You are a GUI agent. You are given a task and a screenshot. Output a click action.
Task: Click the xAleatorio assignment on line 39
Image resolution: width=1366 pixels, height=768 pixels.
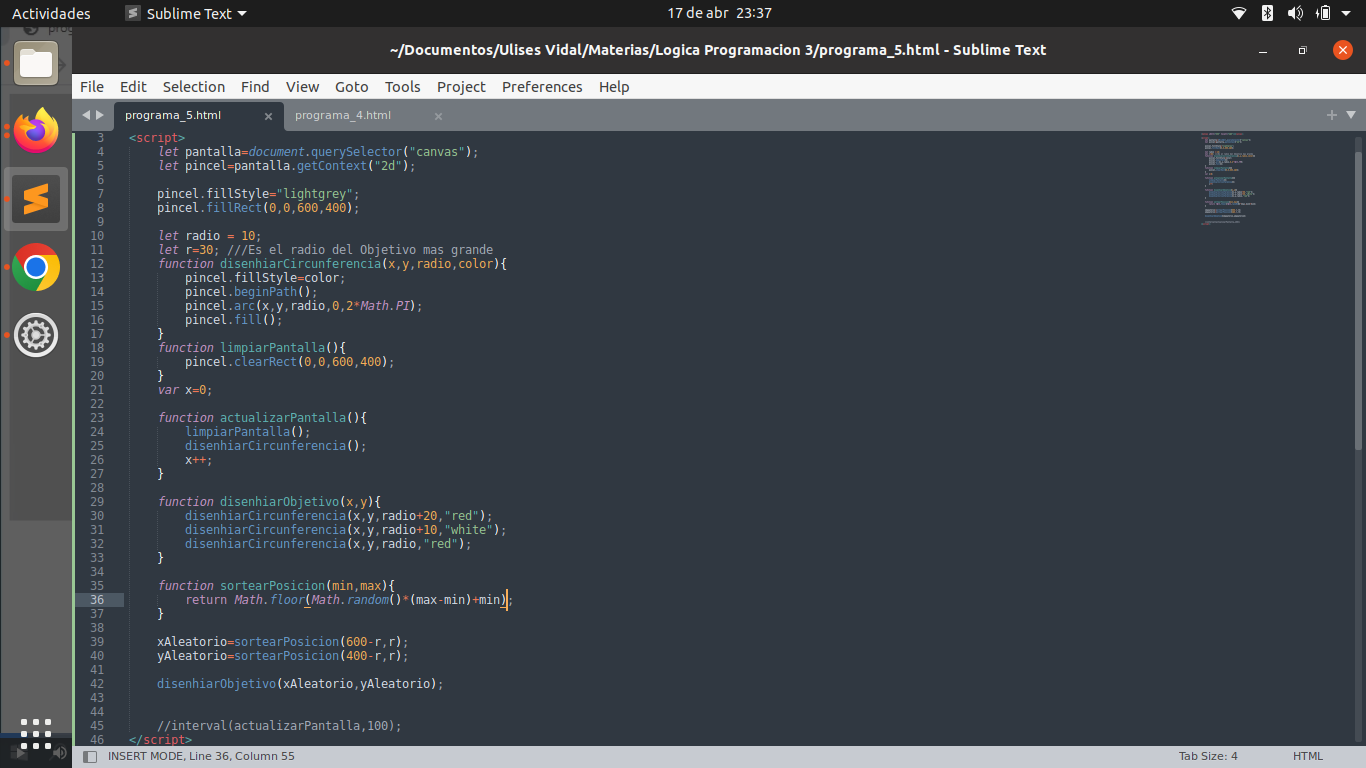click(283, 642)
